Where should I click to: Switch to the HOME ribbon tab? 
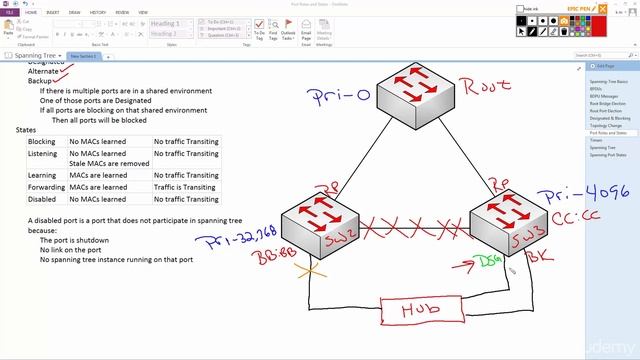coord(31,12)
